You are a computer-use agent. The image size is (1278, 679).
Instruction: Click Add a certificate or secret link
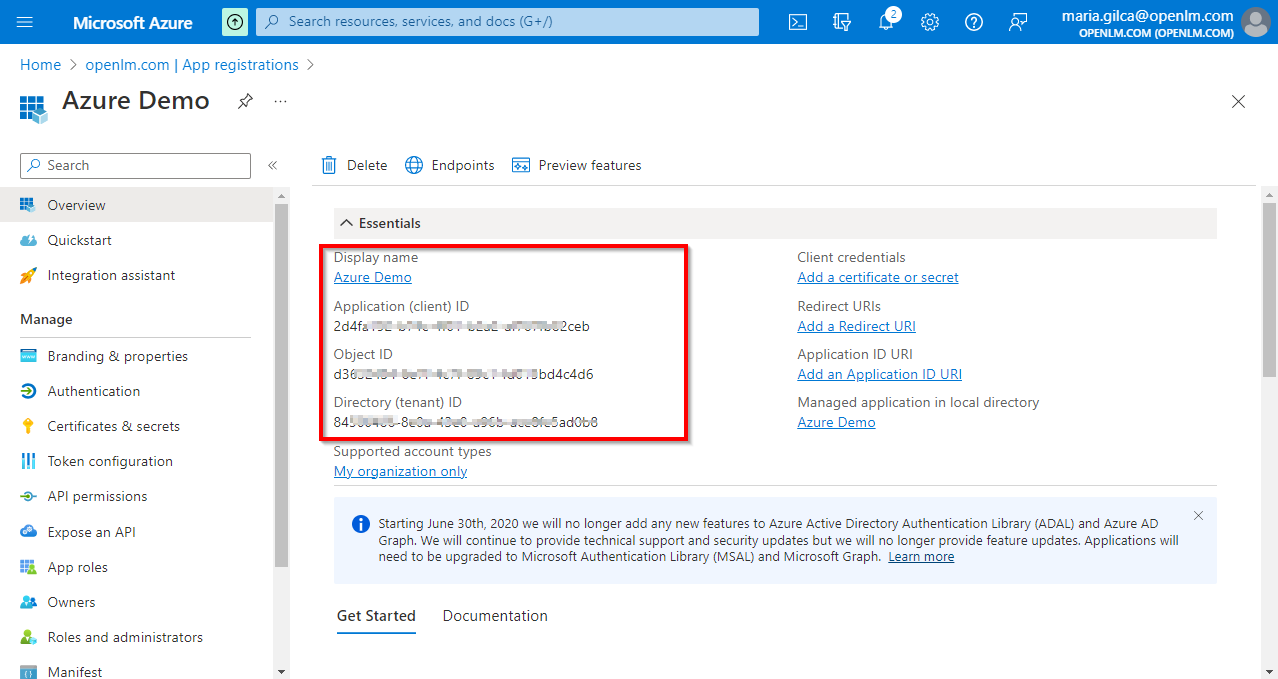point(877,277)
